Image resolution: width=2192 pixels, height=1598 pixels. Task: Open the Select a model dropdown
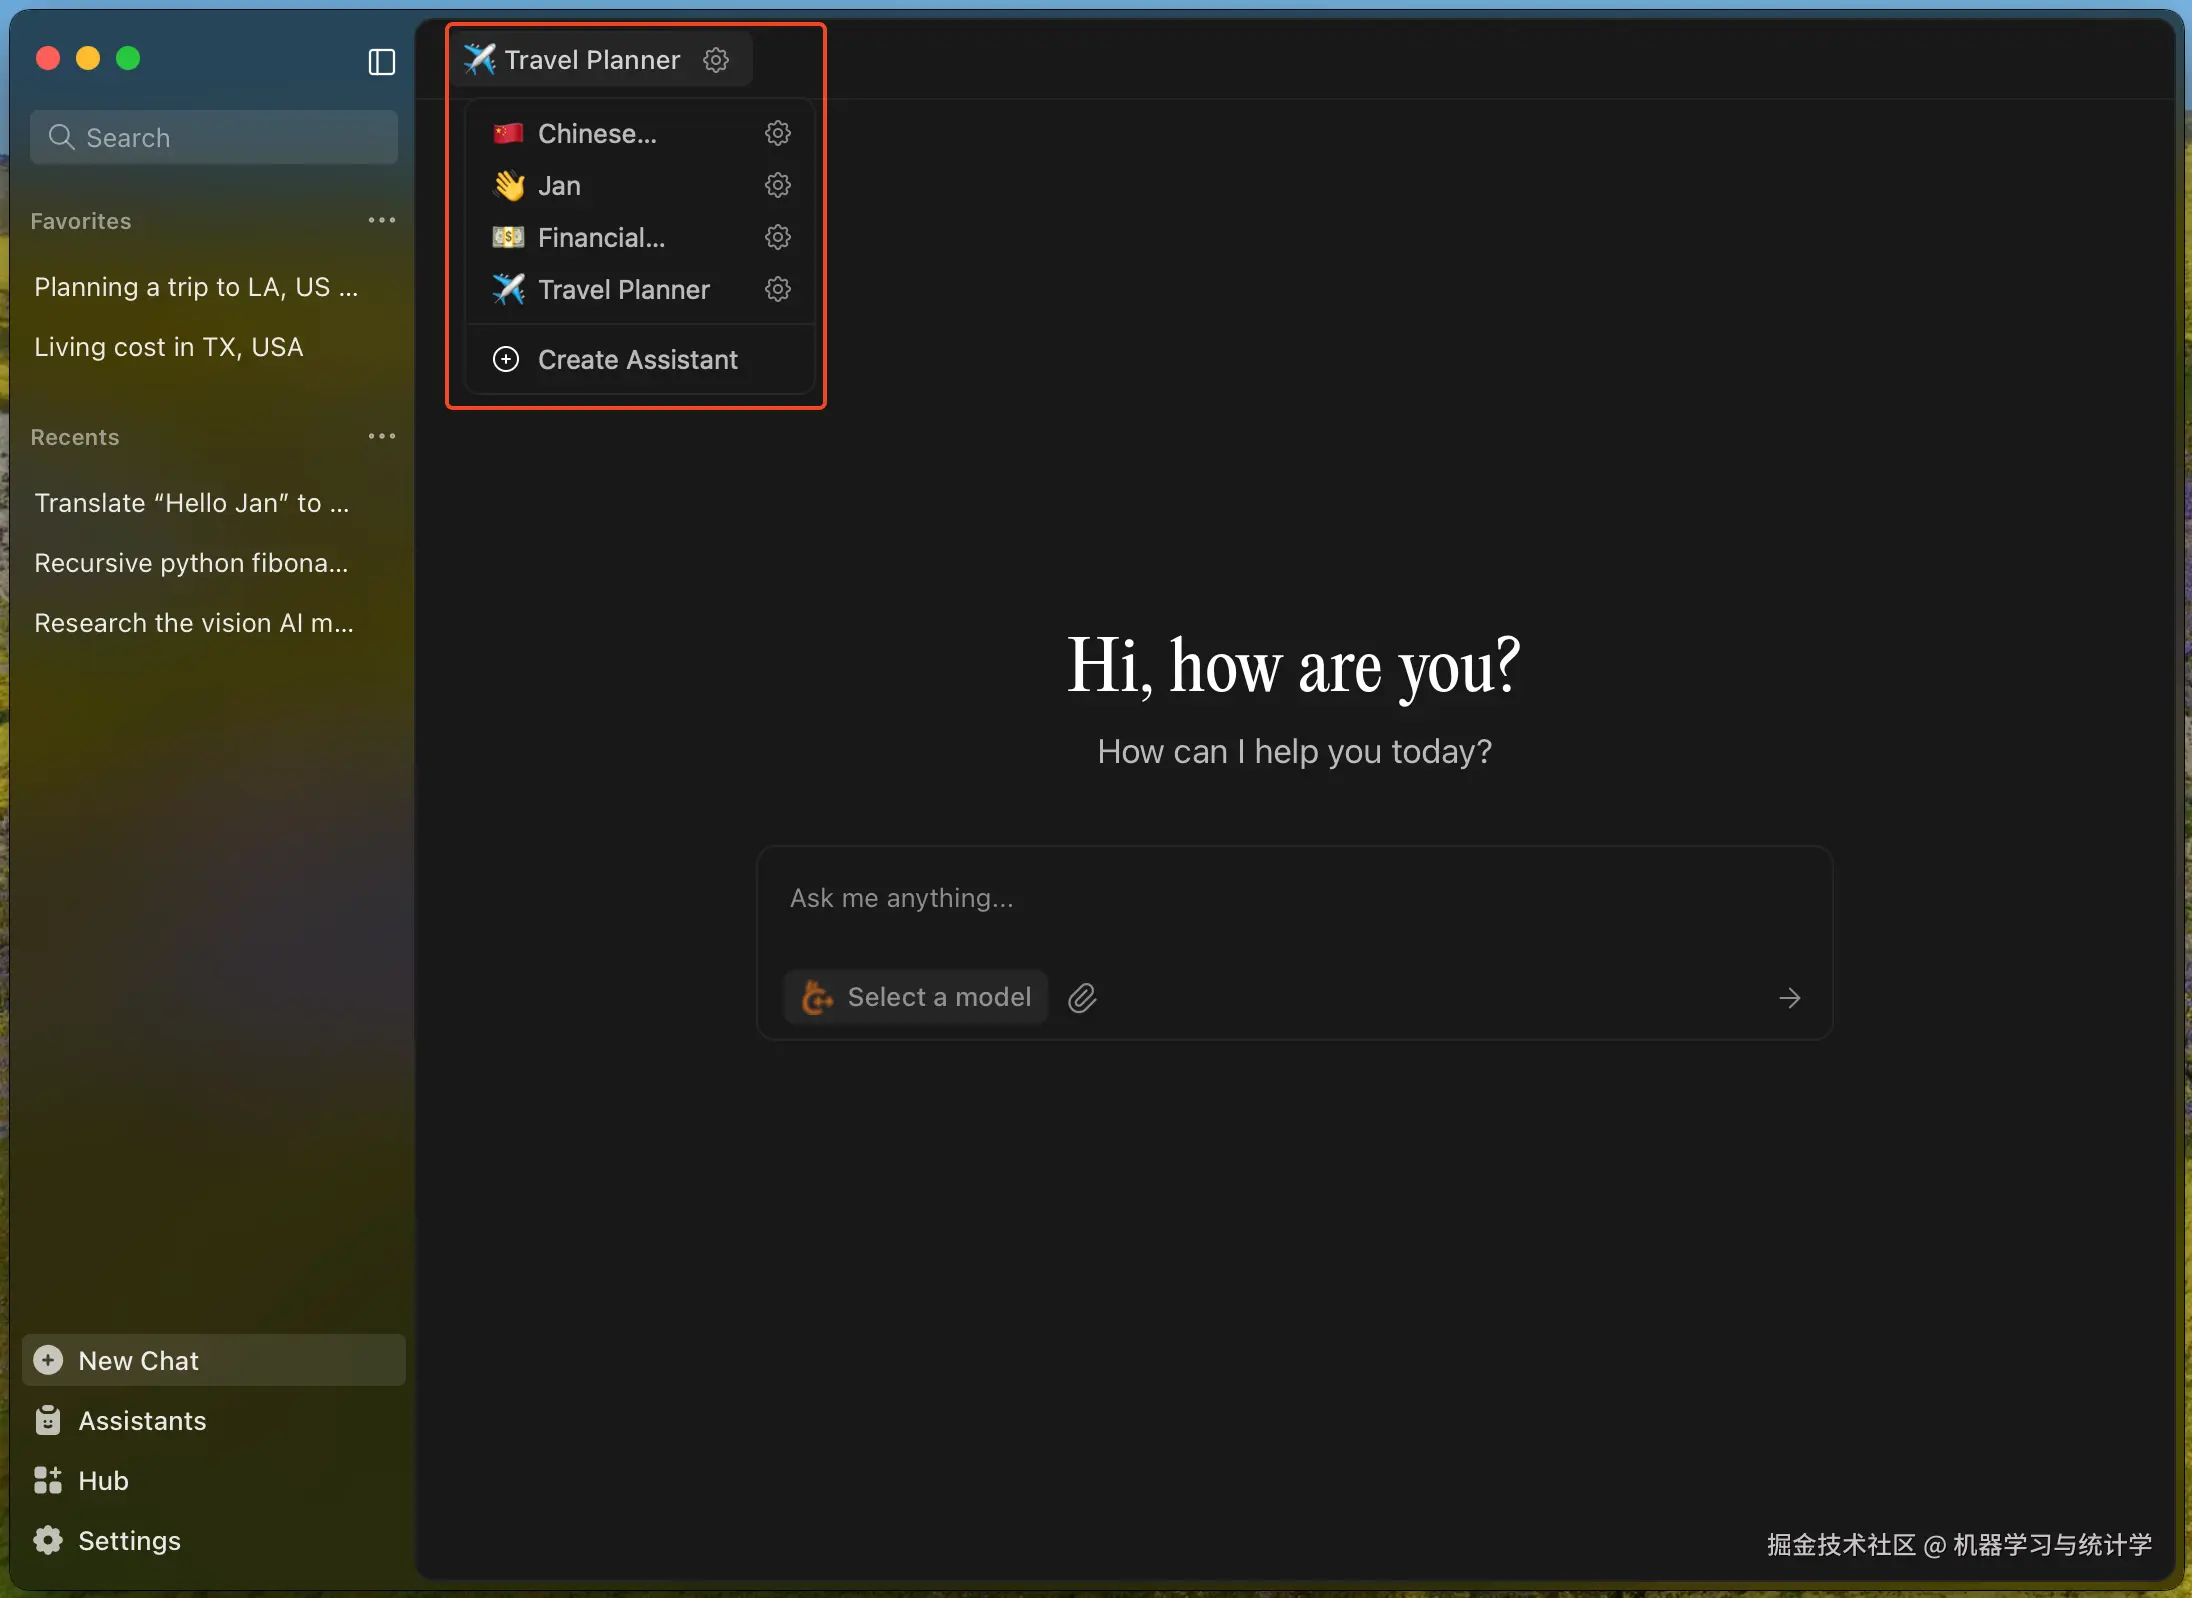938,996
